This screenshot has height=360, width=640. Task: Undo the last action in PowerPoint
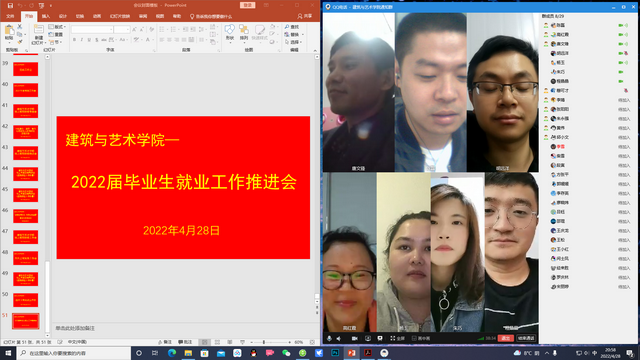20,5
